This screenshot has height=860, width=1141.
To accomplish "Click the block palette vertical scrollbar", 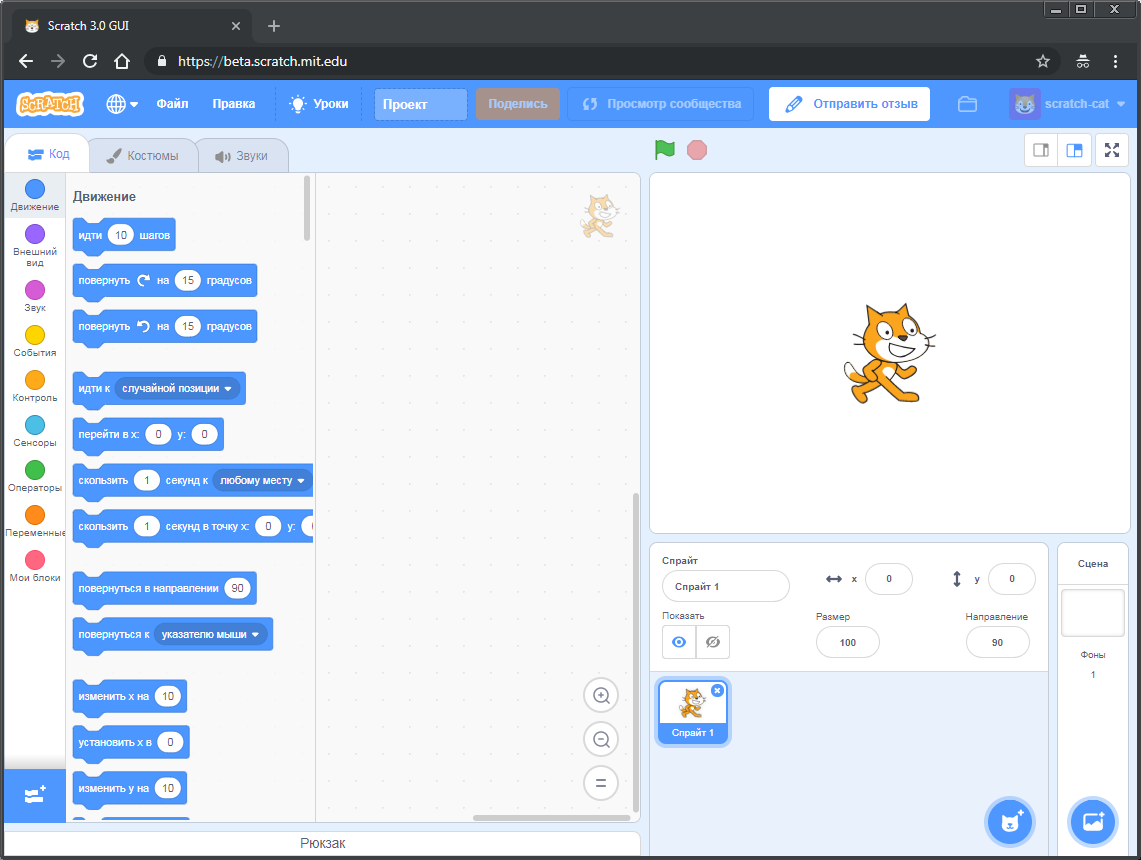I will tap(307, 208).
